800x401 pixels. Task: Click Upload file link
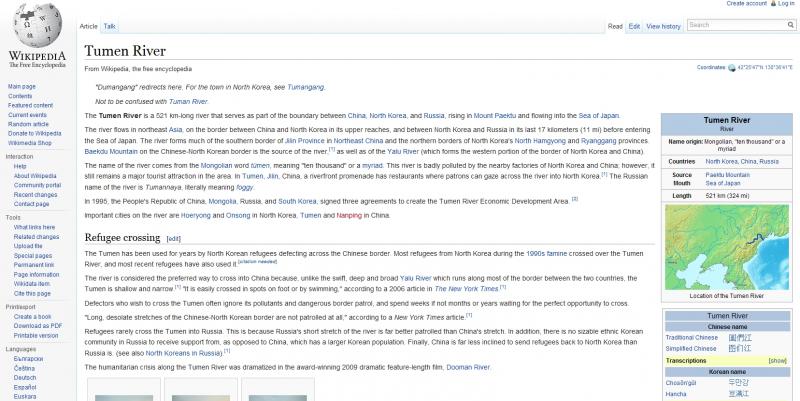[28, 246]
